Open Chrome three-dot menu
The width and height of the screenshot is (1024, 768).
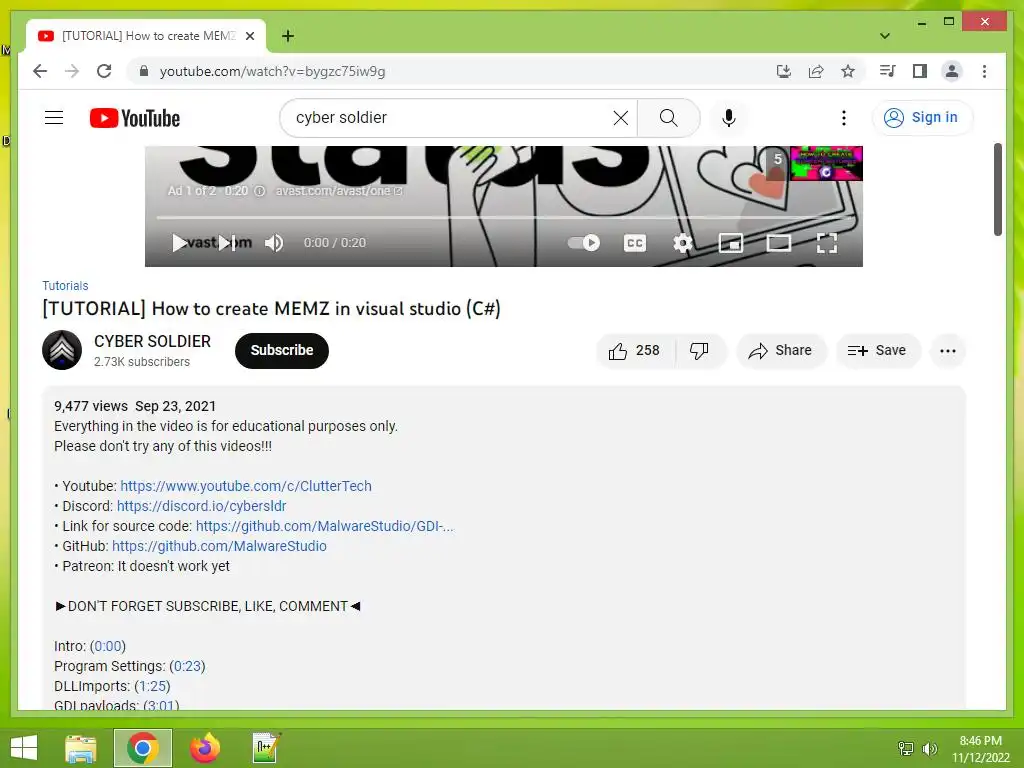(x=984, y=71)
